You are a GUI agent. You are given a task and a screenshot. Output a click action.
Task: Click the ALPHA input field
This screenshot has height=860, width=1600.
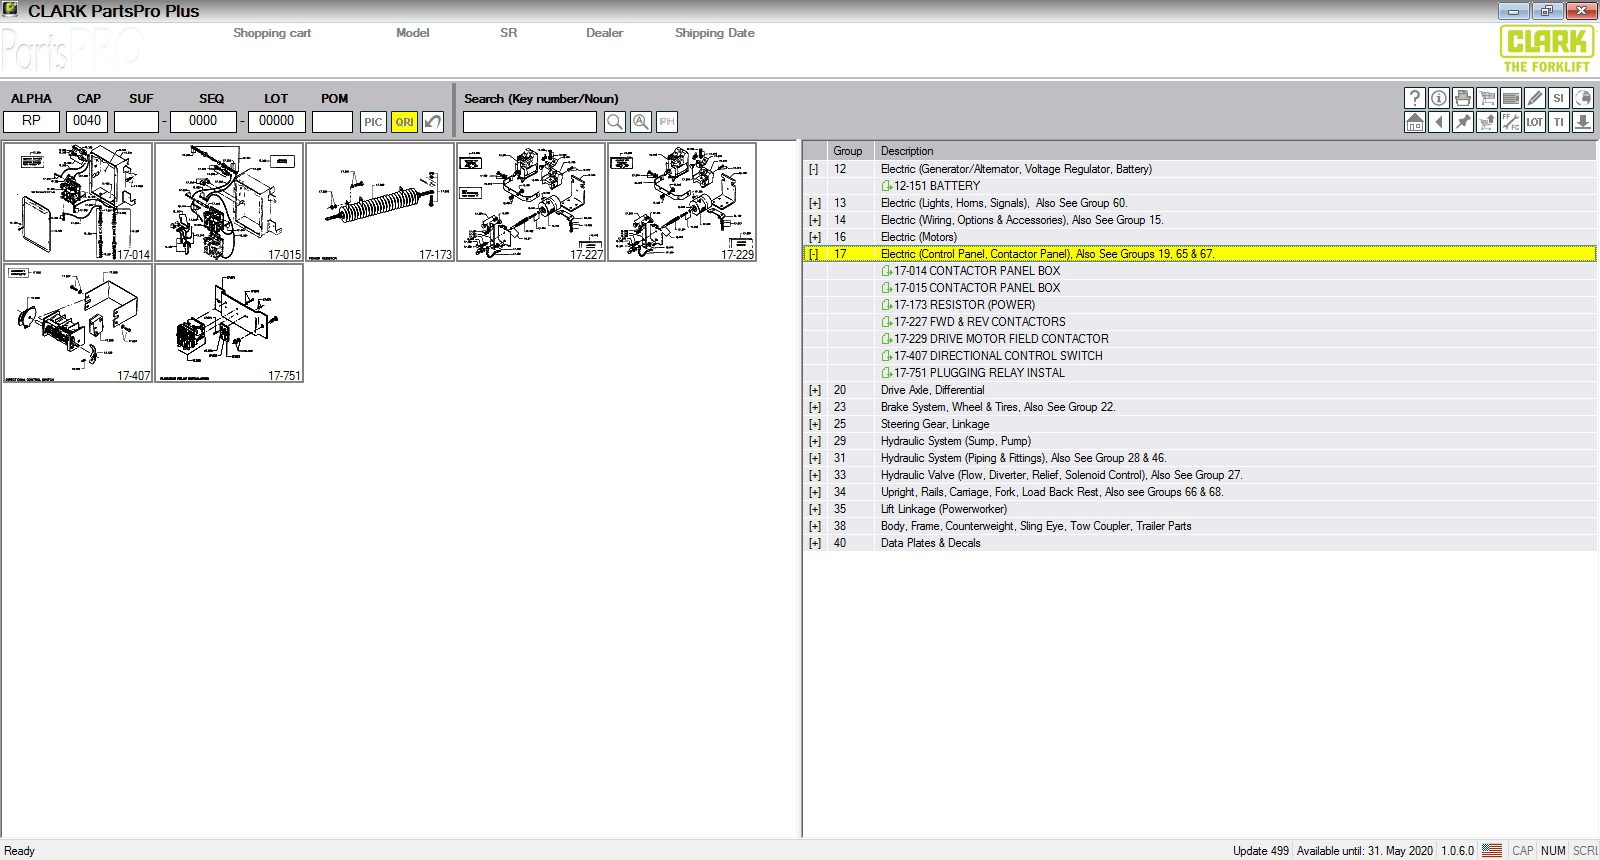[32, 121]
